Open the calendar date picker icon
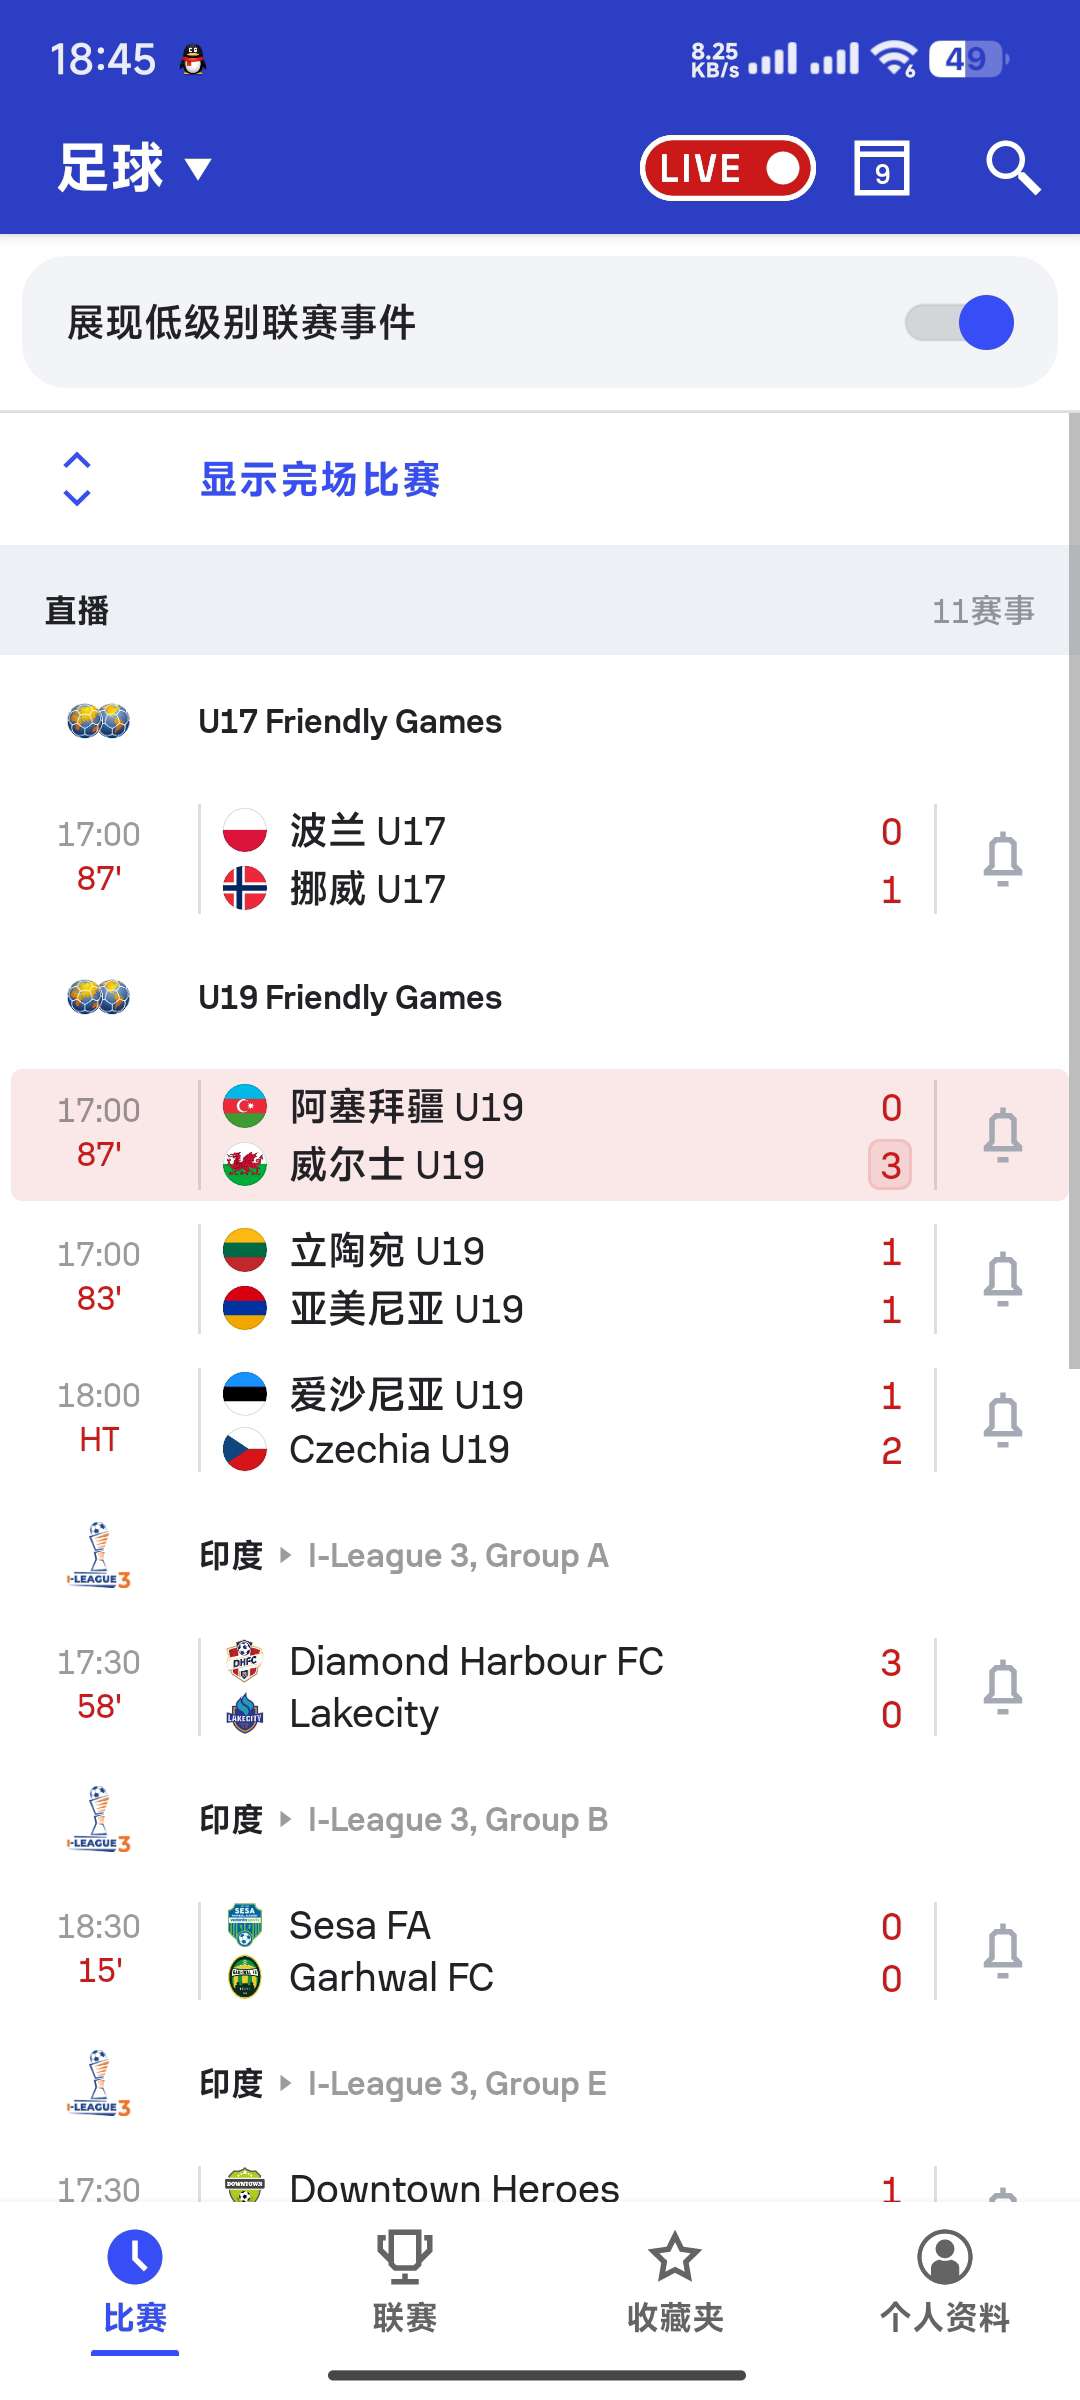The image size is (1080, 2400). pyautogui.click(x=882, y=168)
